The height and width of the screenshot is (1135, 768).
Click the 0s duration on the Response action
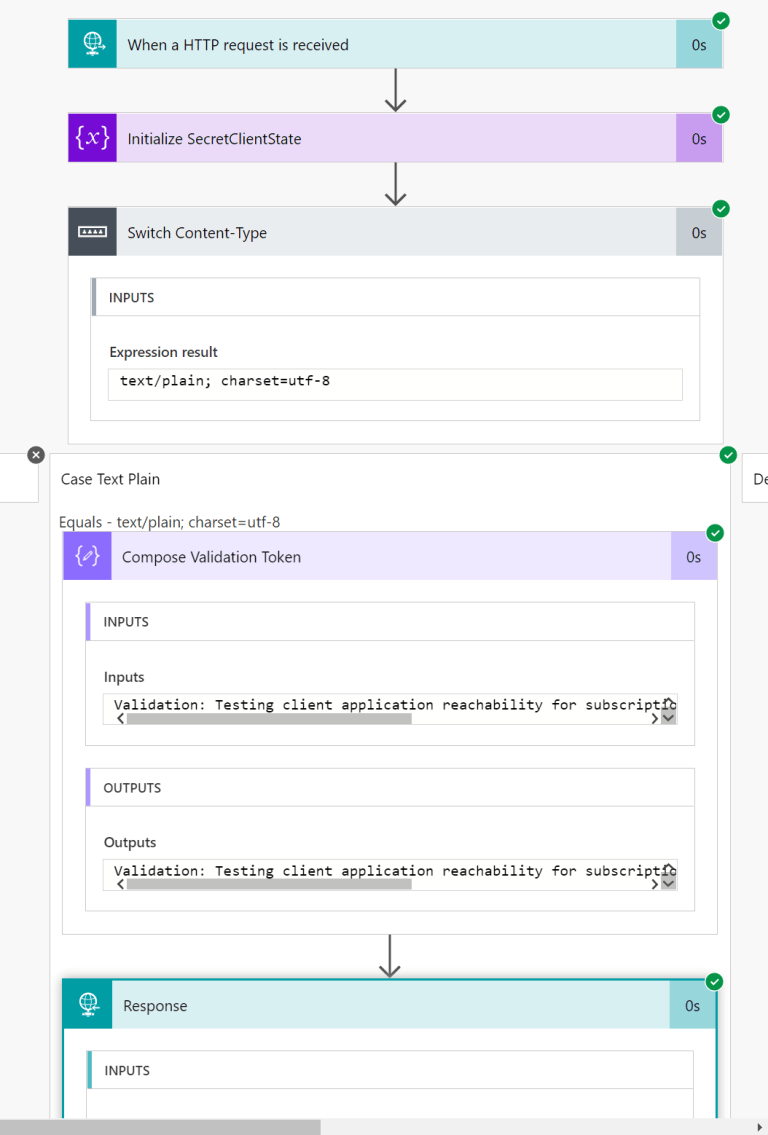[x=692, y=1005]
